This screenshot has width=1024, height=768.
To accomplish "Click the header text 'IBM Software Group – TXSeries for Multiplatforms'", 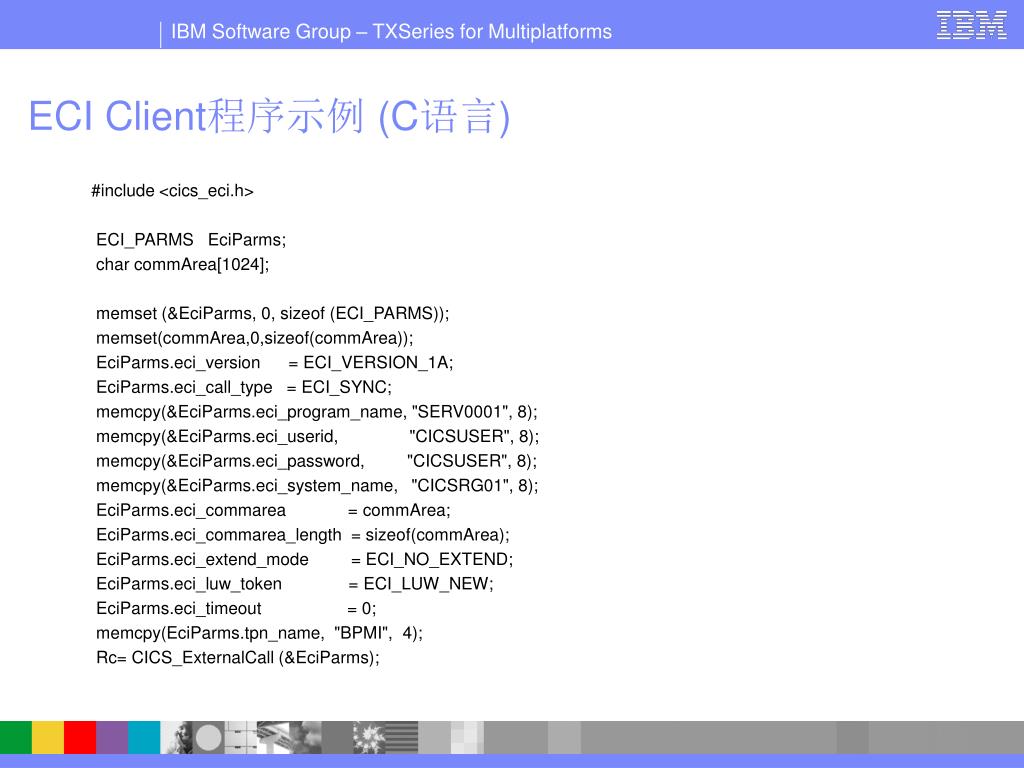I will (391, 31).
